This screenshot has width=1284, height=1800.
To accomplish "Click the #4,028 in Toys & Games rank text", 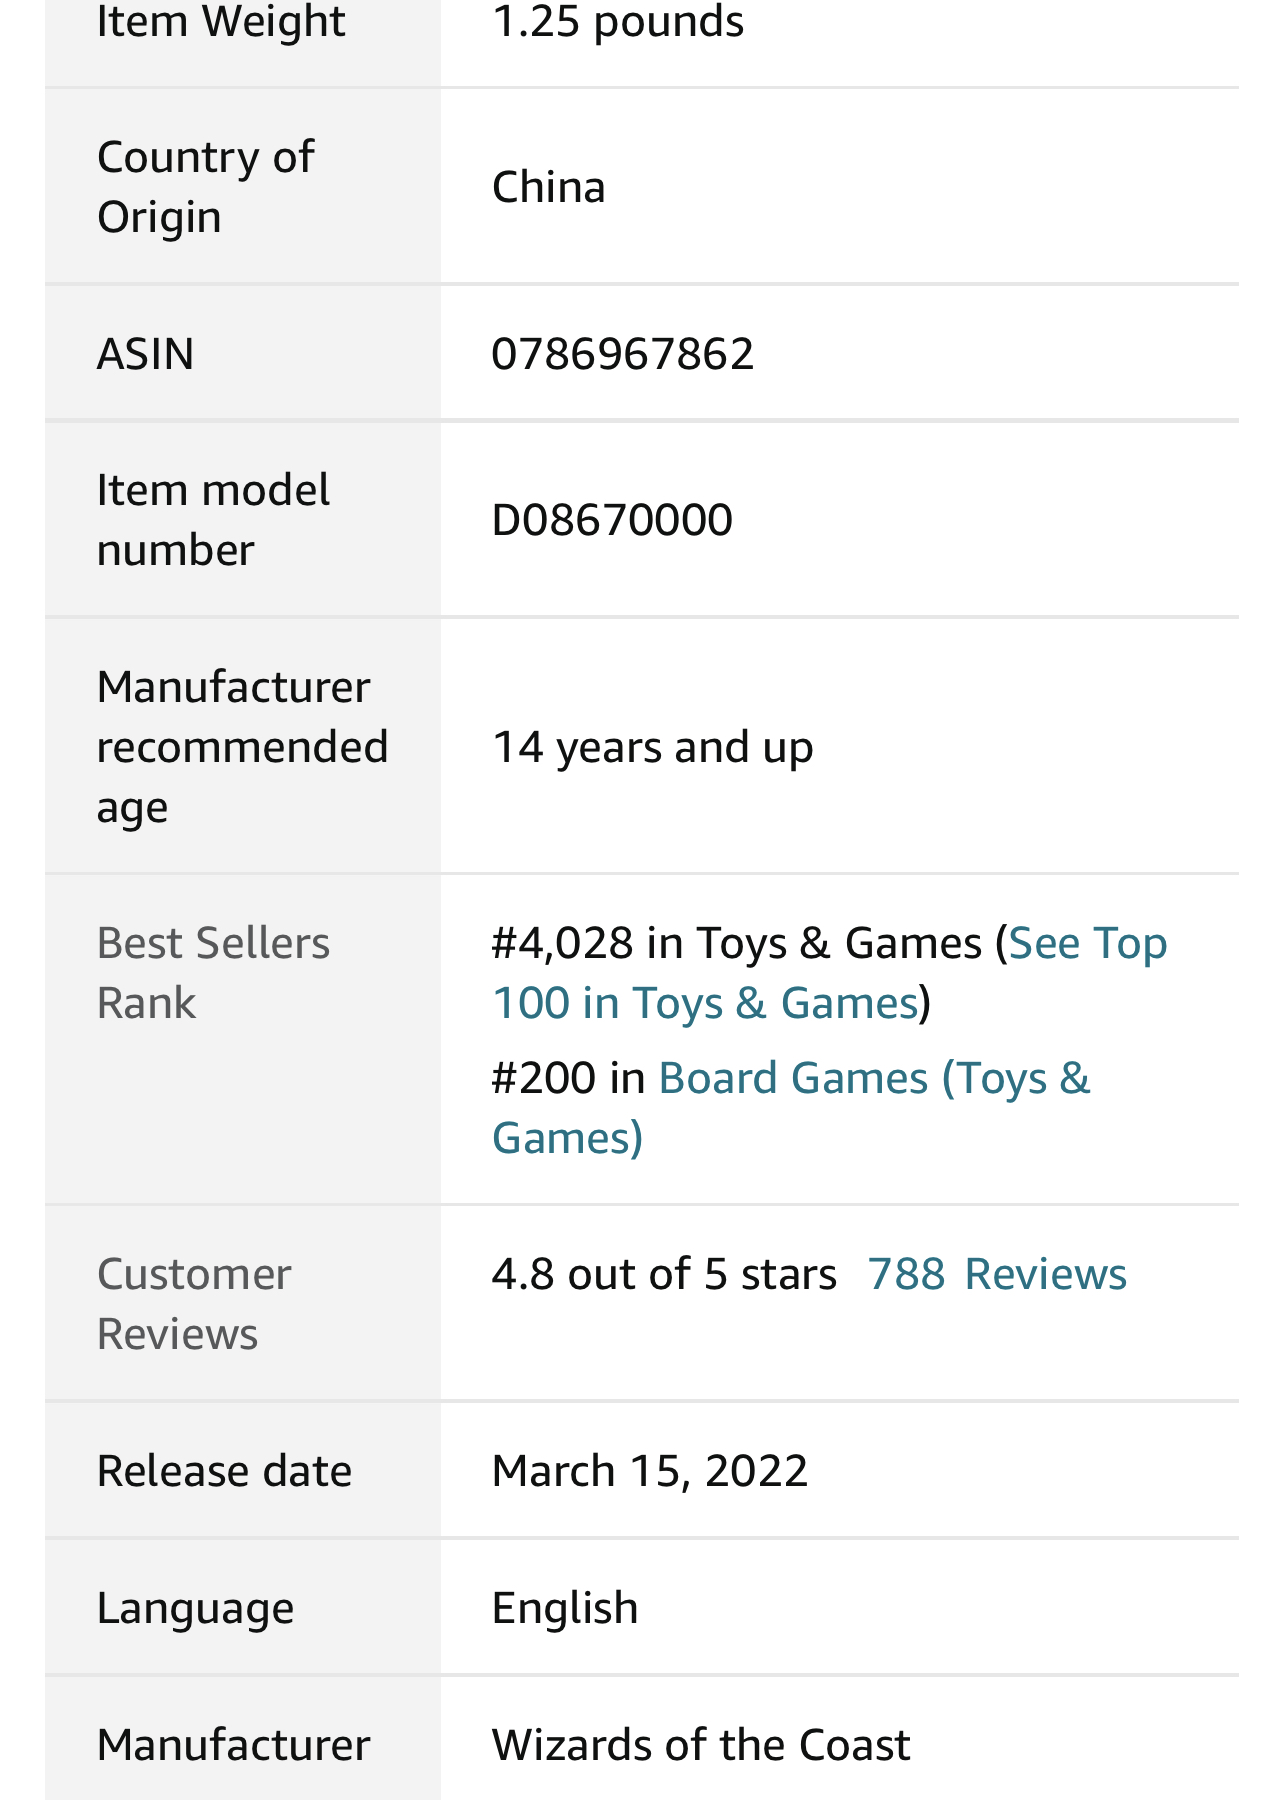I will [x=737, y=943].
